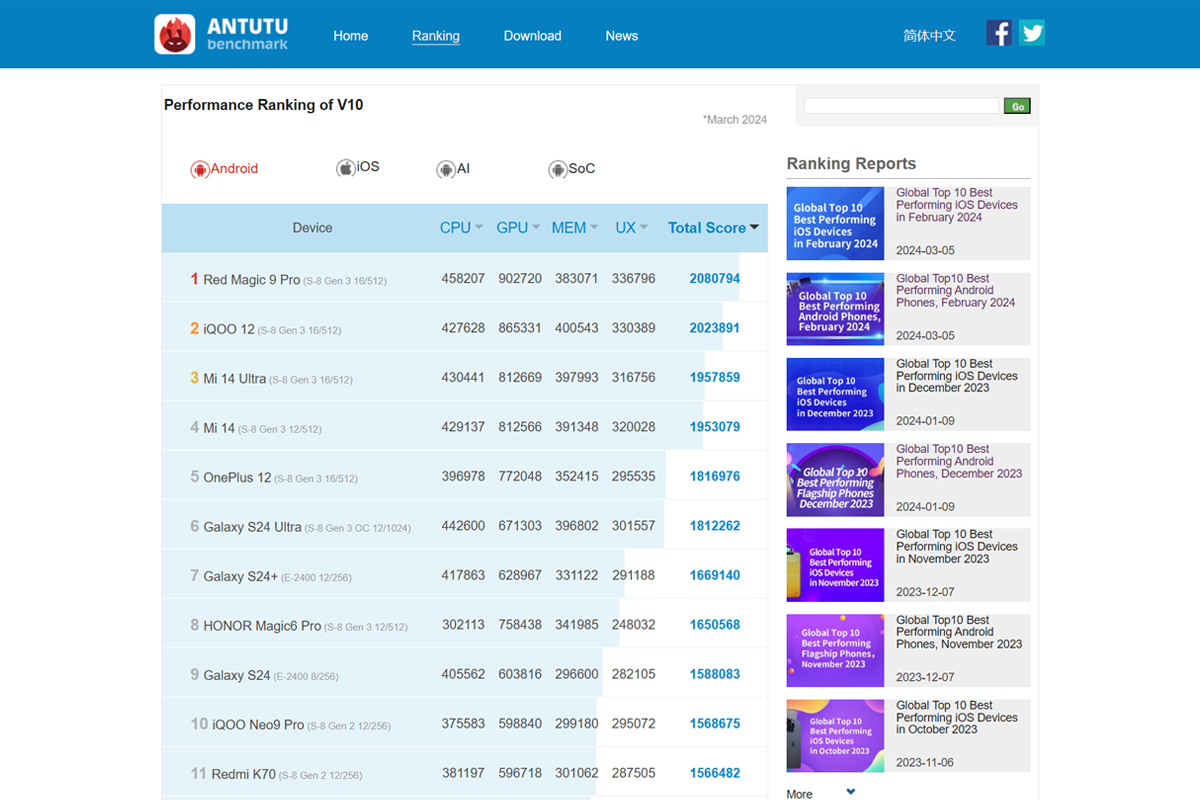Switch language to 简体中文
Screen dimensions: 1200x800
tap(930, 35)
